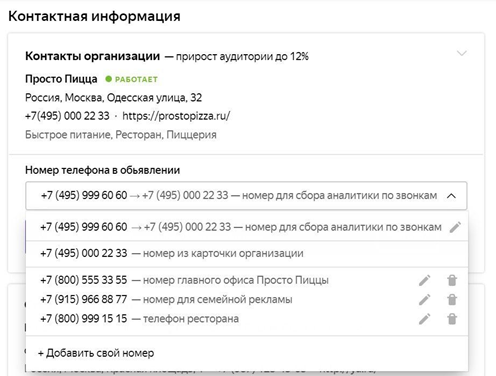The image size is (496, 376).
Task: Edit the call analytics number entry
Action: point(455,227)
